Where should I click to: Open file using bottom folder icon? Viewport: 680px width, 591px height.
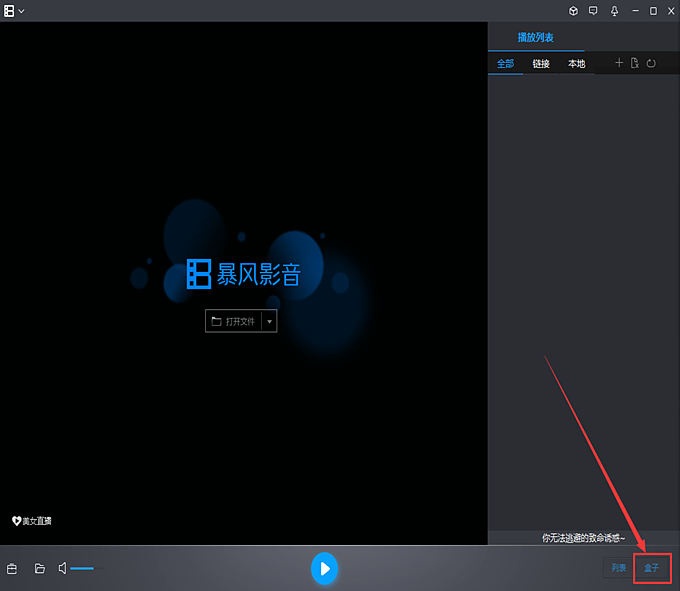coord(39,568)
